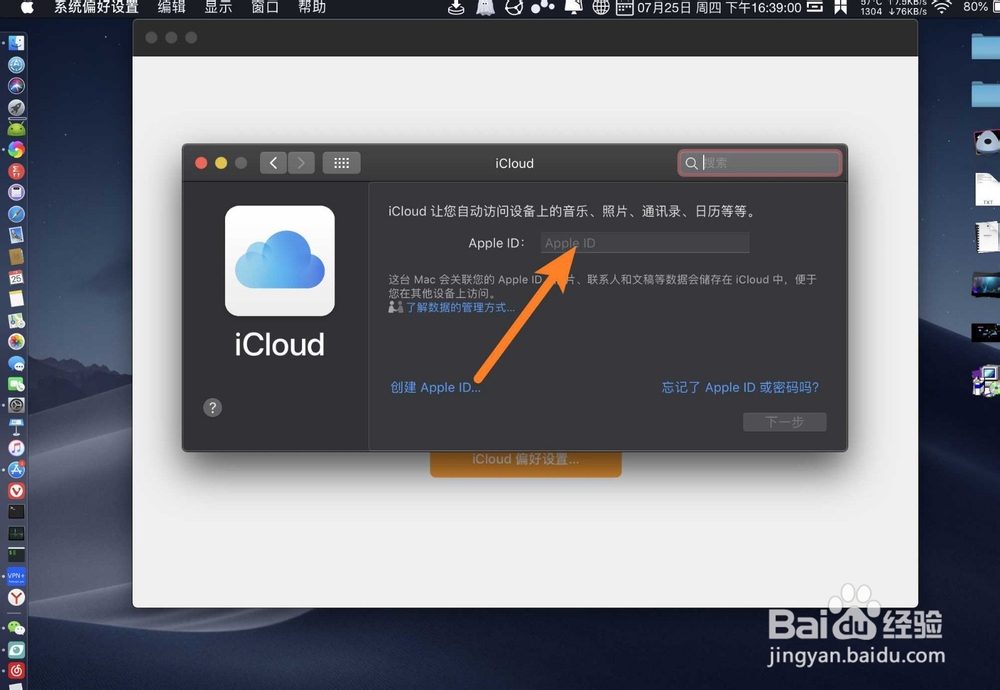
Task: Open Vivaldi browser in the Dock
Action: [17, 490]
